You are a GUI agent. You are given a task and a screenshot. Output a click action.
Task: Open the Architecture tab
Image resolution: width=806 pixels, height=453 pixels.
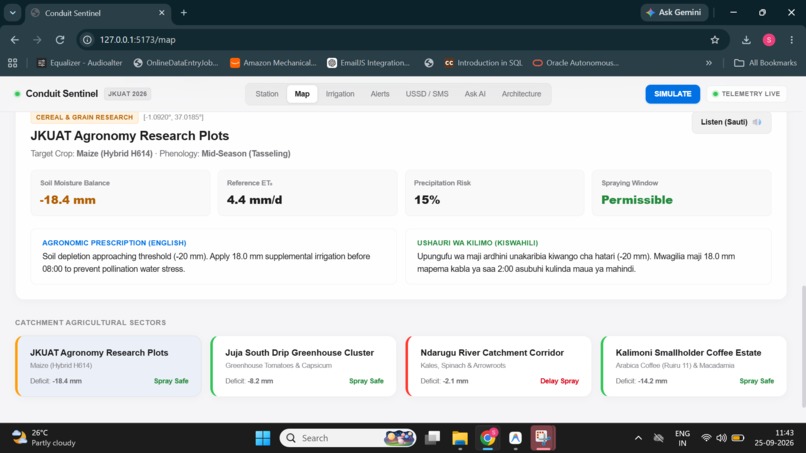tap(521, 94)
